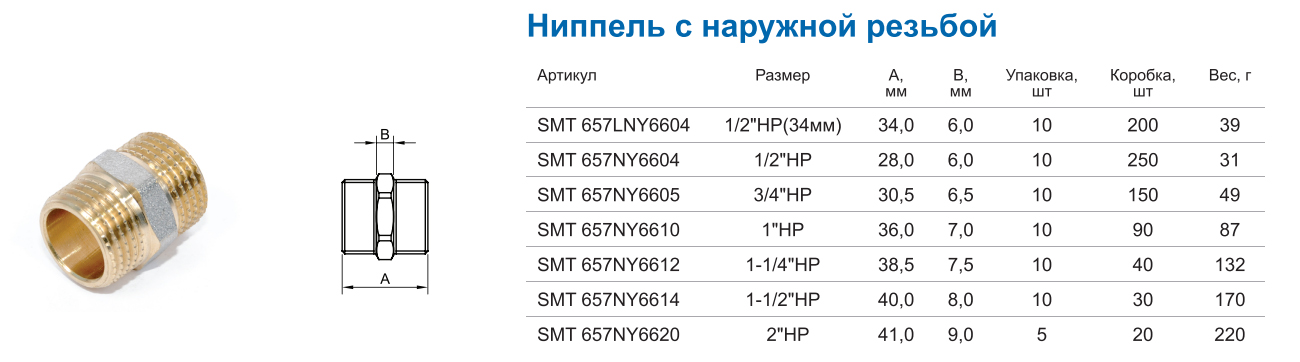Click the 2"НР size cell
Viewport: 1300px width, 362px height.
coord(782,335)
